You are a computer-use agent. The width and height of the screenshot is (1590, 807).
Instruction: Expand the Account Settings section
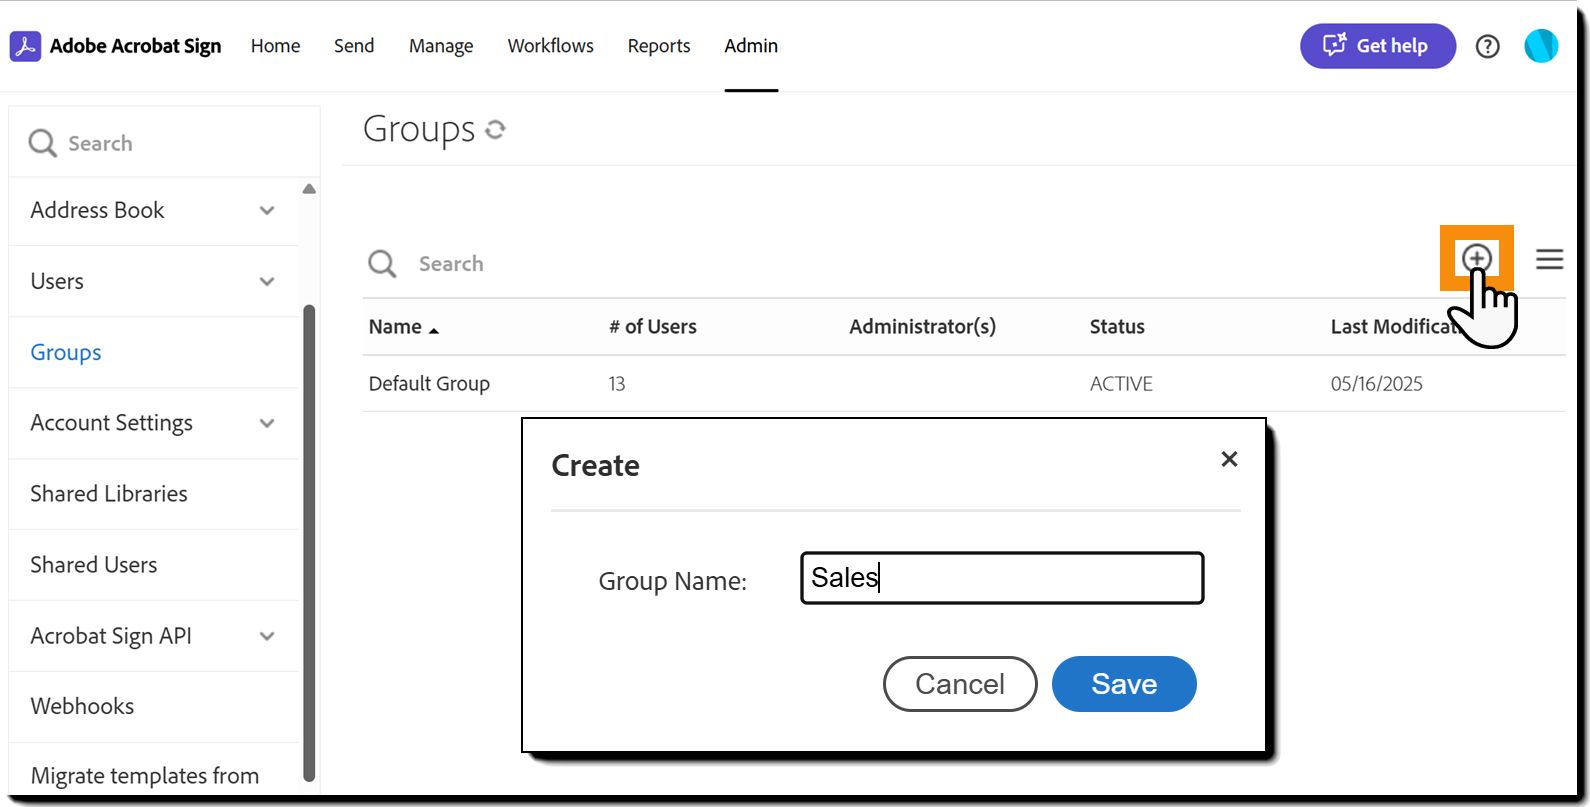[x=267, y=424]
